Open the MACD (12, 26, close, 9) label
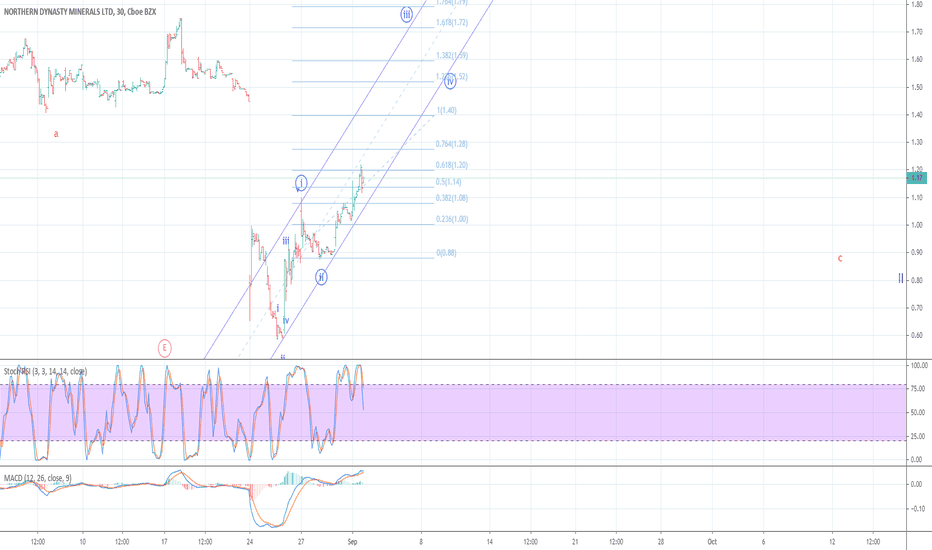 point(37,478)
